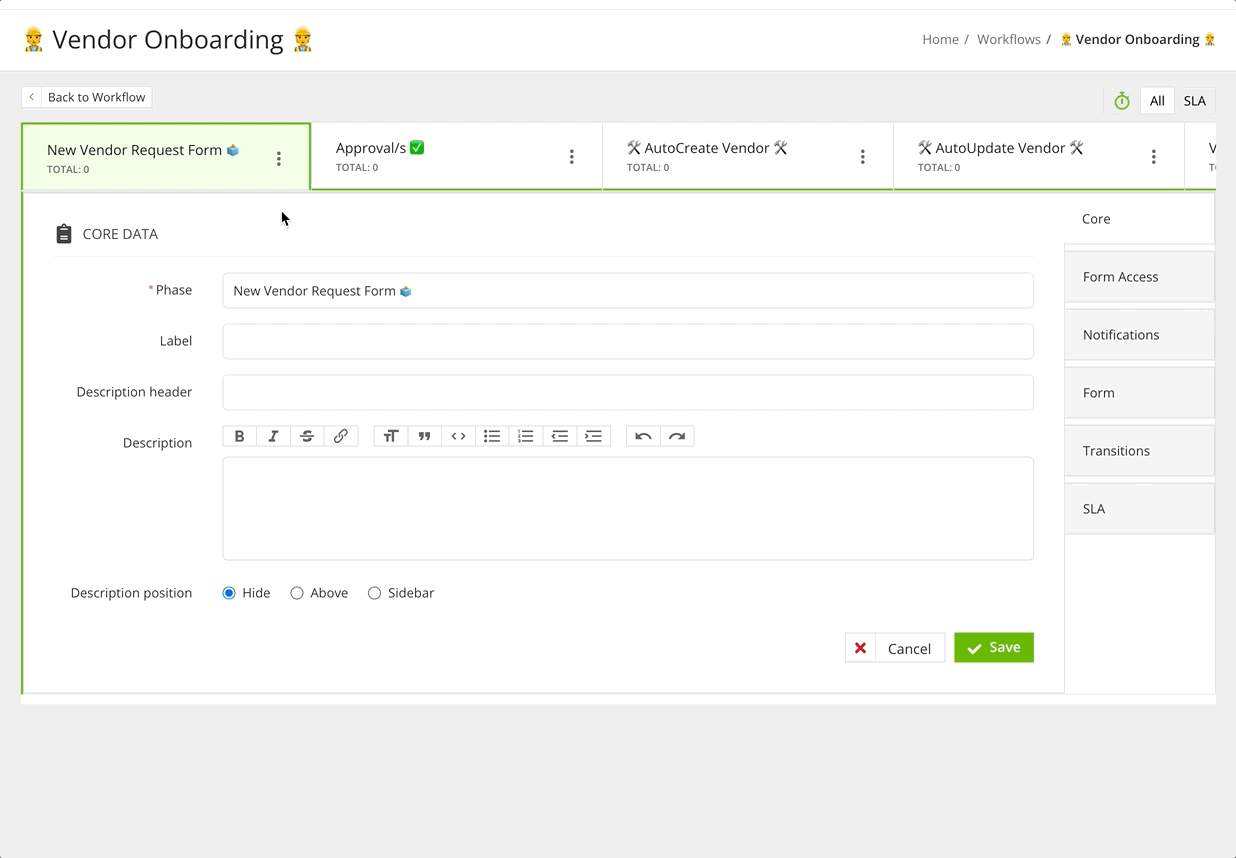Image resolution: width=1236 pixels, height=858 pixels.
Task: Navigate back to the Workflows list
Action: pos(1008,39)
